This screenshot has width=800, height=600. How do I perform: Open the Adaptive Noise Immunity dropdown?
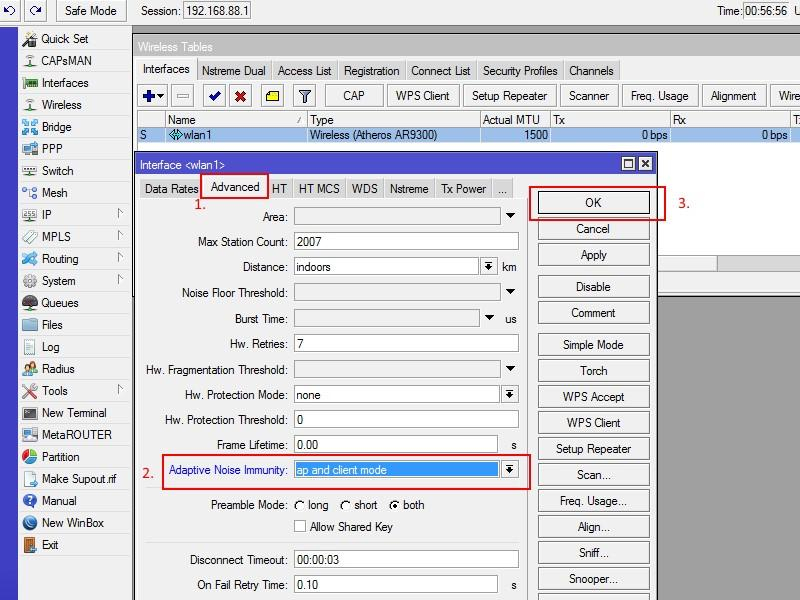(510, 469)
